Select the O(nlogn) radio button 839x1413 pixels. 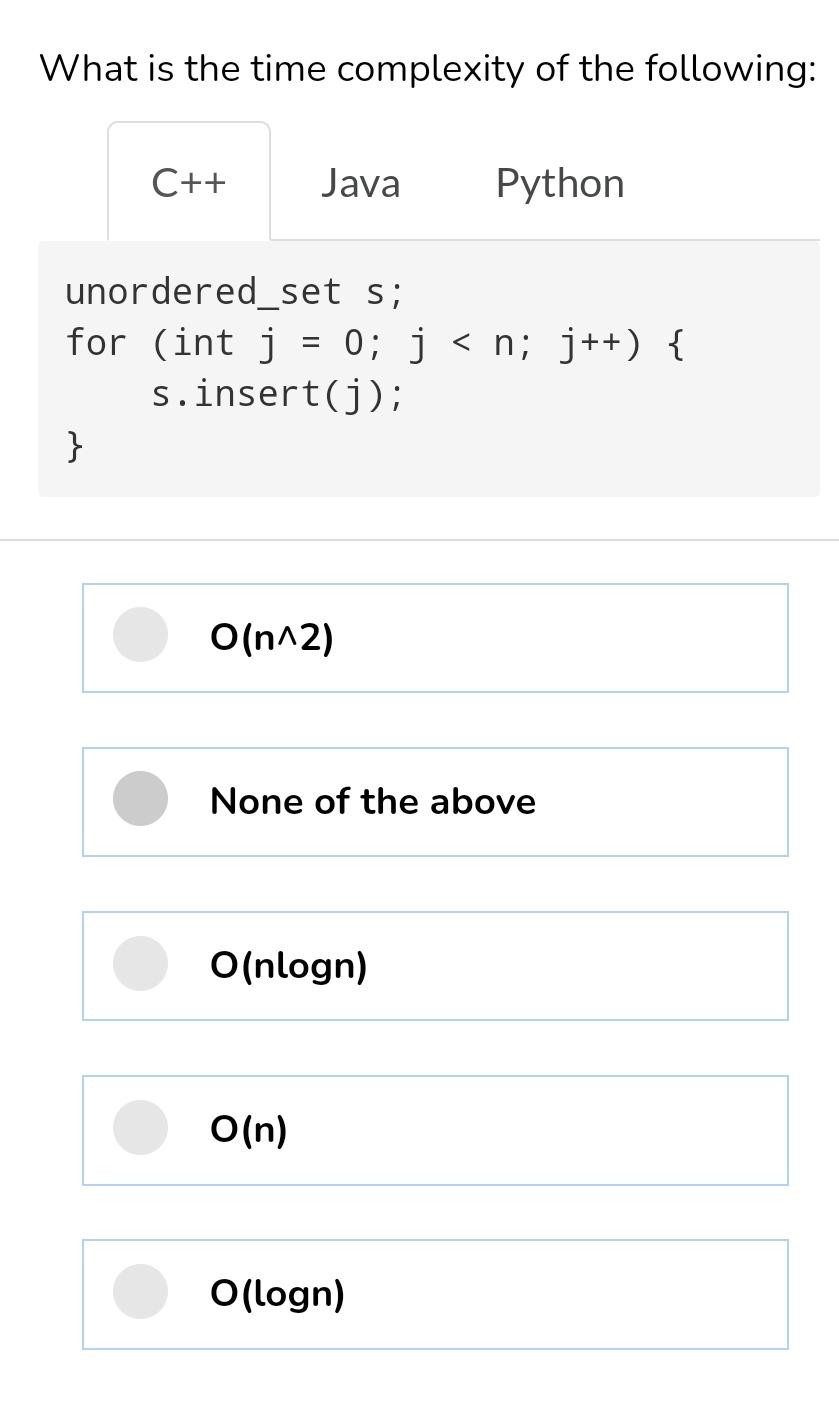[x=140, y=963]
